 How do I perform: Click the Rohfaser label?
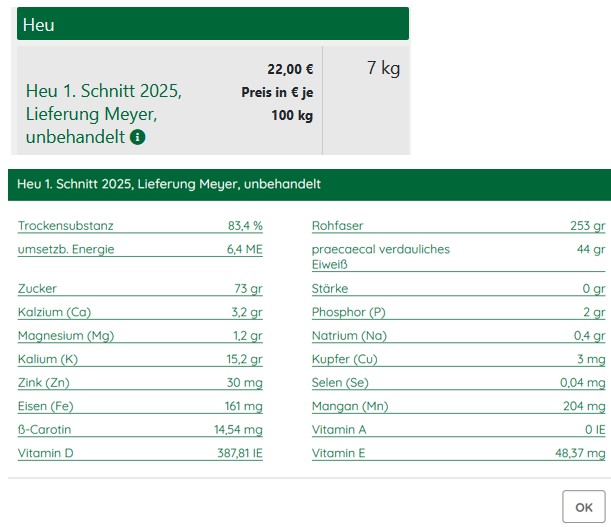337,225
